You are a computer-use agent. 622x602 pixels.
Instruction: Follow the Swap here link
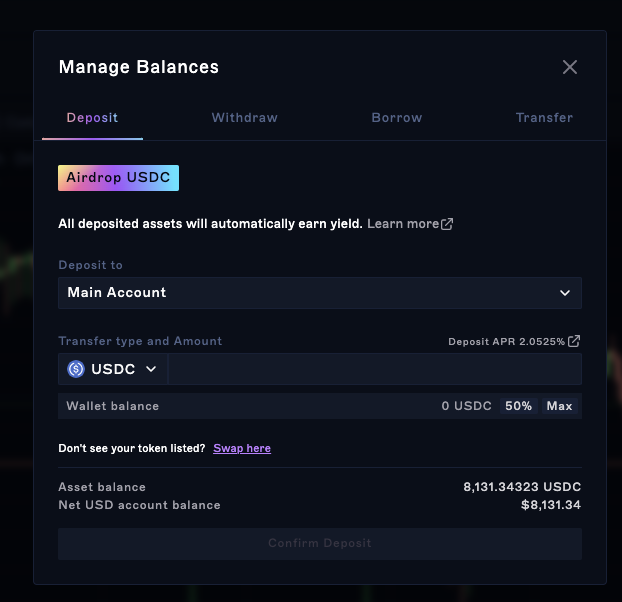[242, 448]
